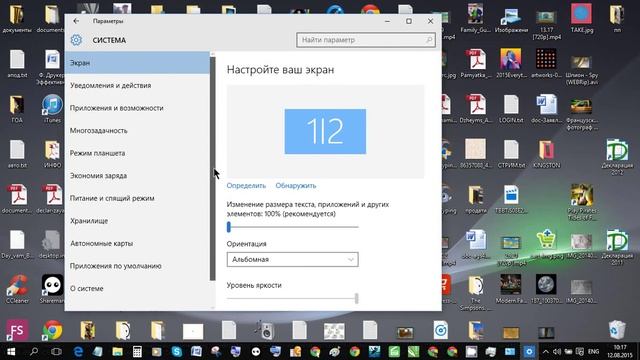Screen dimensions: 640x360
Task: Click the settings sidebar vertical scrollbar
Action: 212,169
